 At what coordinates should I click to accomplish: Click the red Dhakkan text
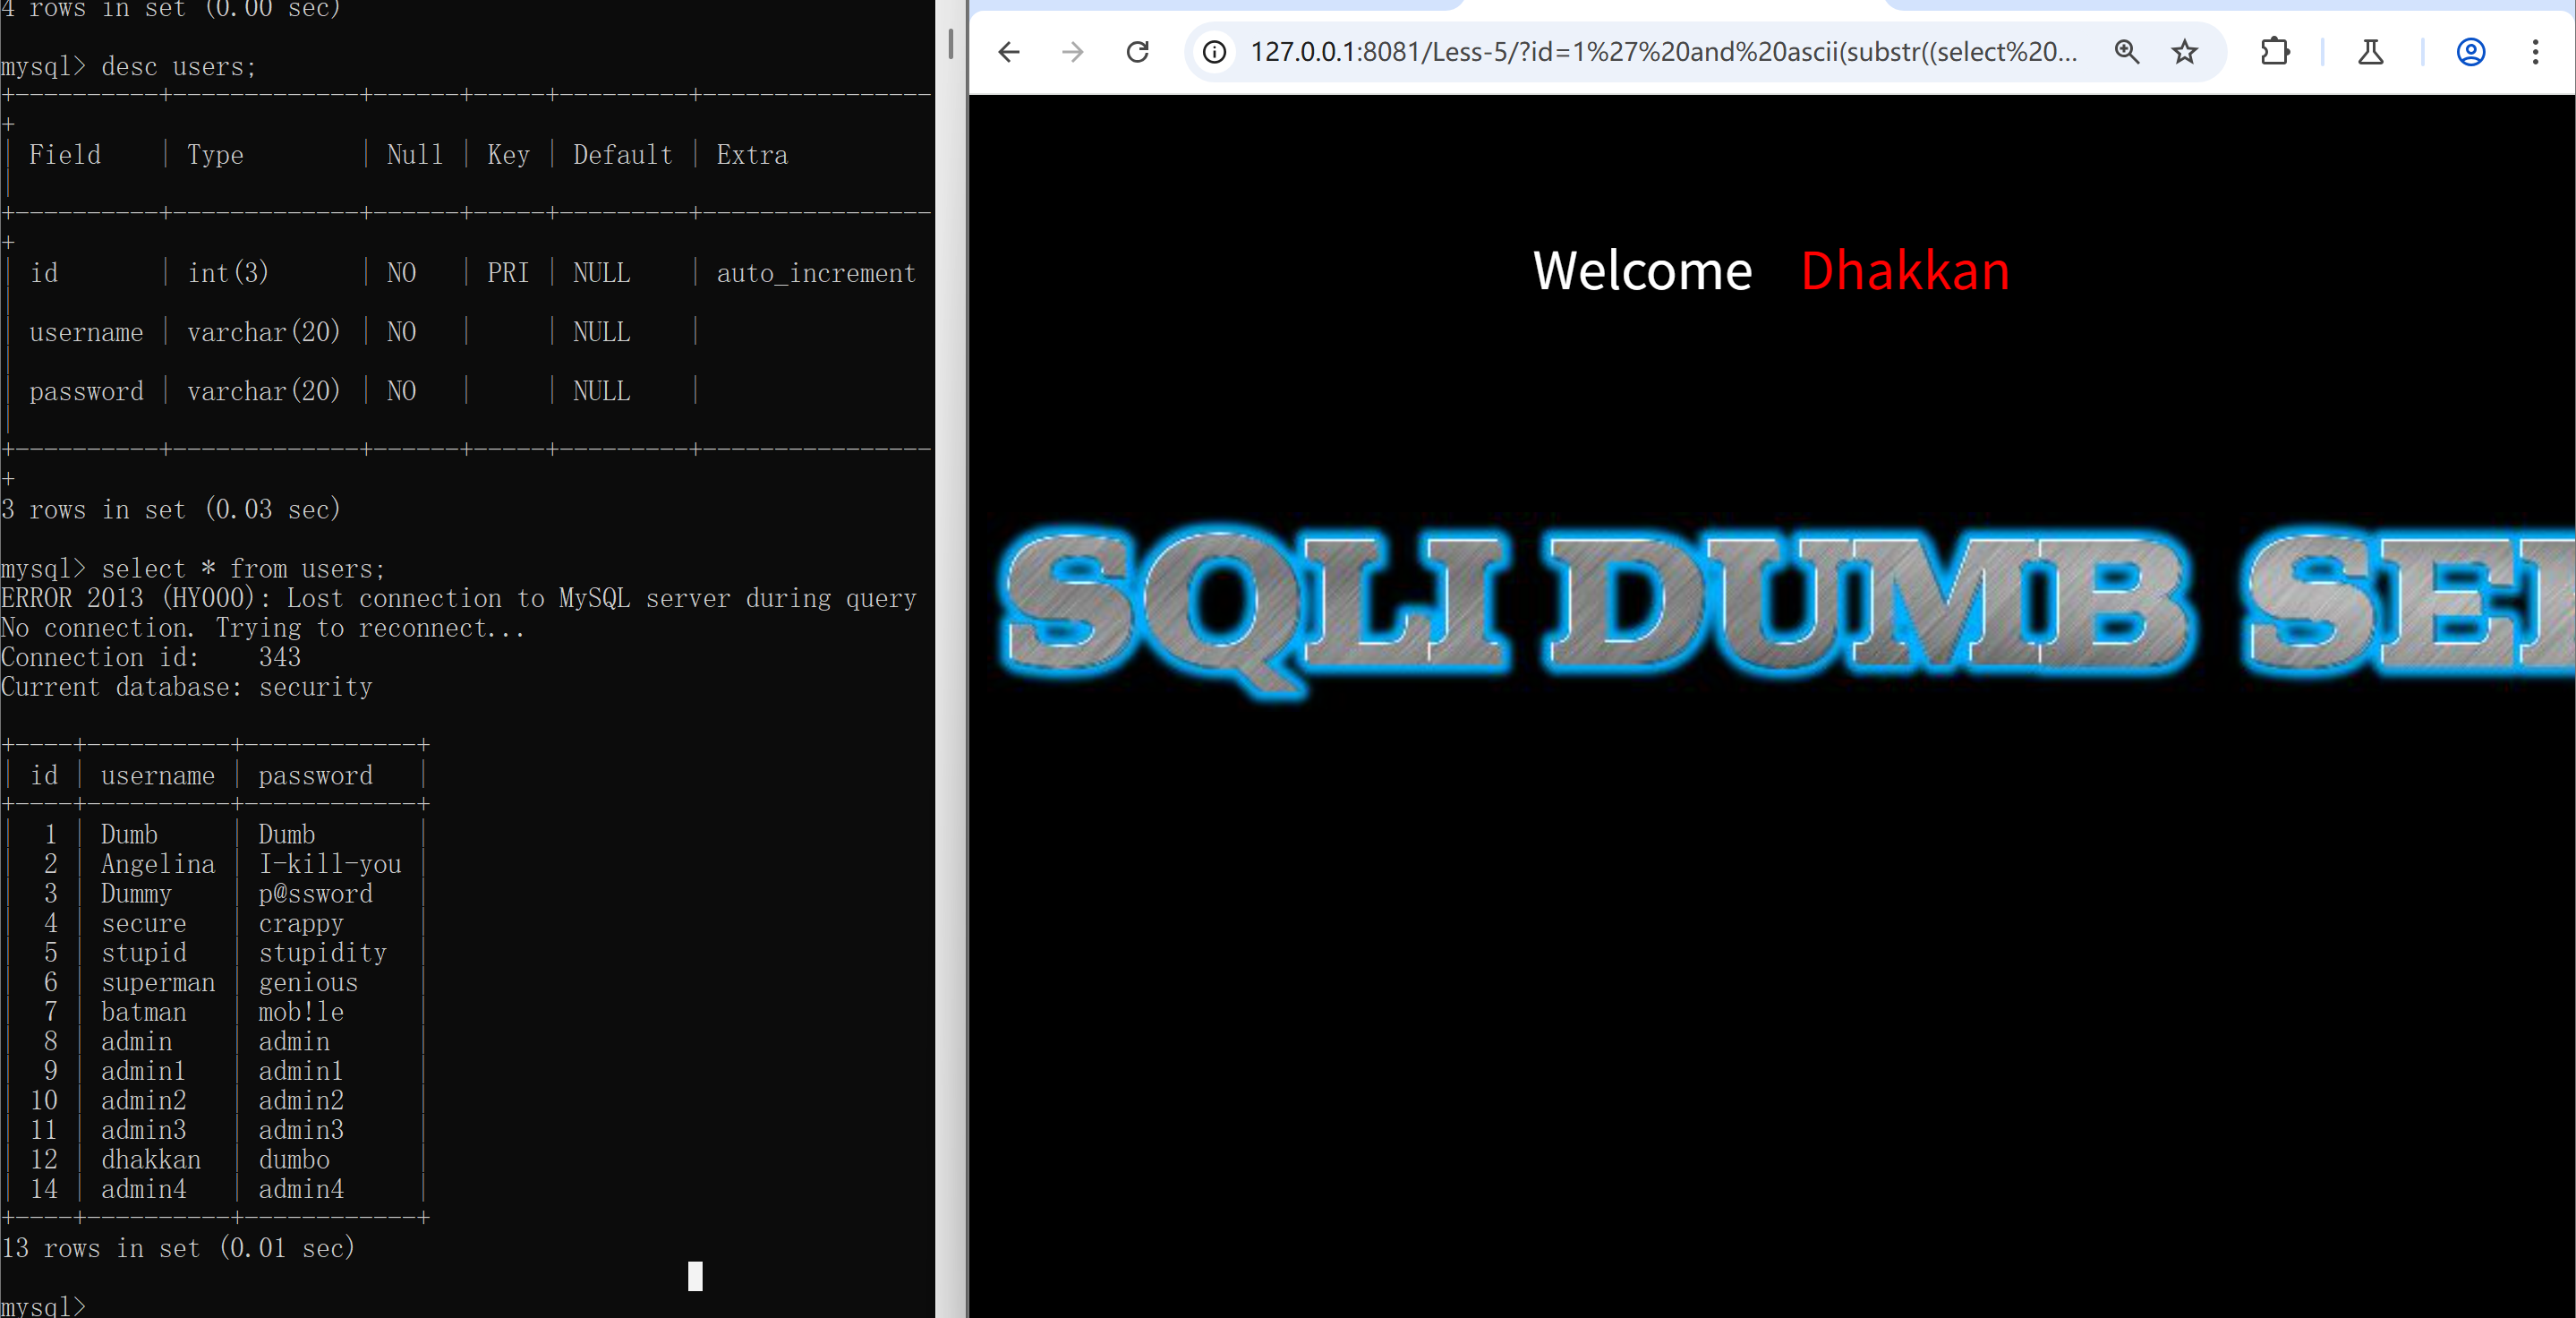pos(1904,271)
